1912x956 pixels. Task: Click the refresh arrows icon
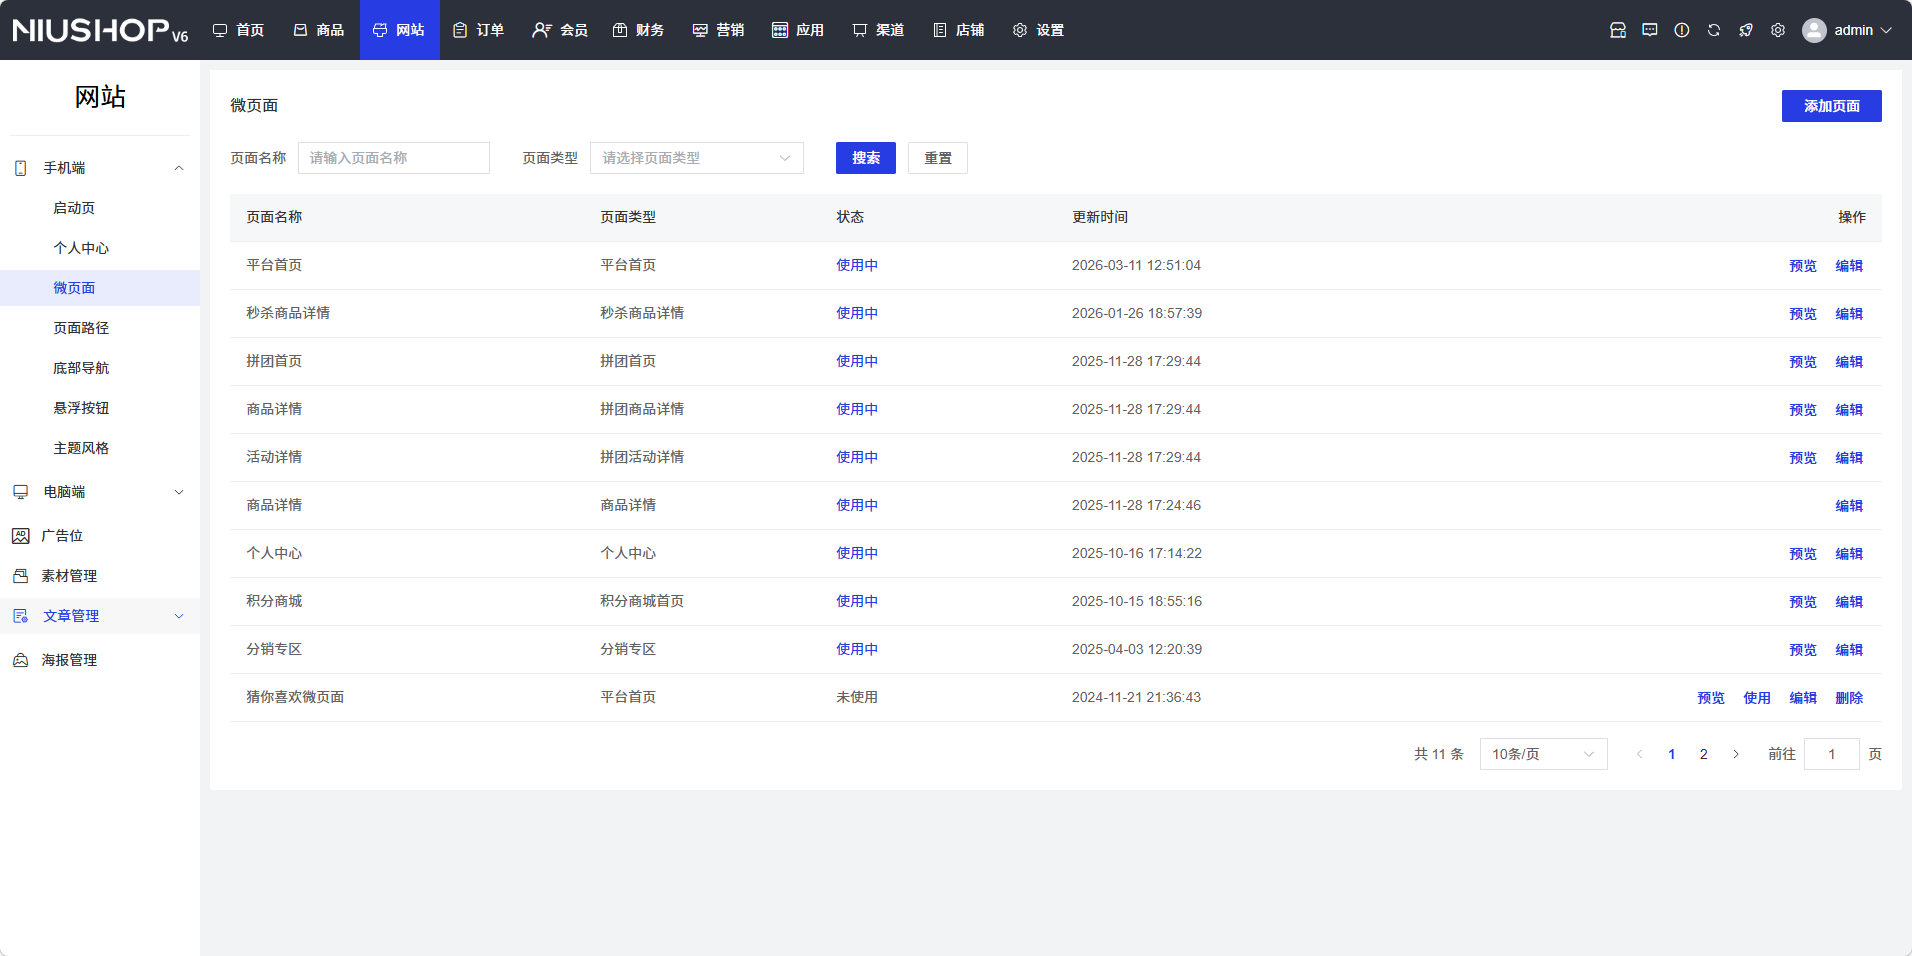[1713, 30]
